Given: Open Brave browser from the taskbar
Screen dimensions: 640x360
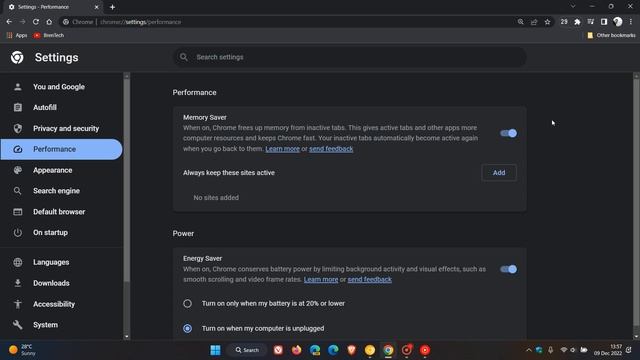Looking at the screenshot, I should pyautogui.click(x=351, y=350).
